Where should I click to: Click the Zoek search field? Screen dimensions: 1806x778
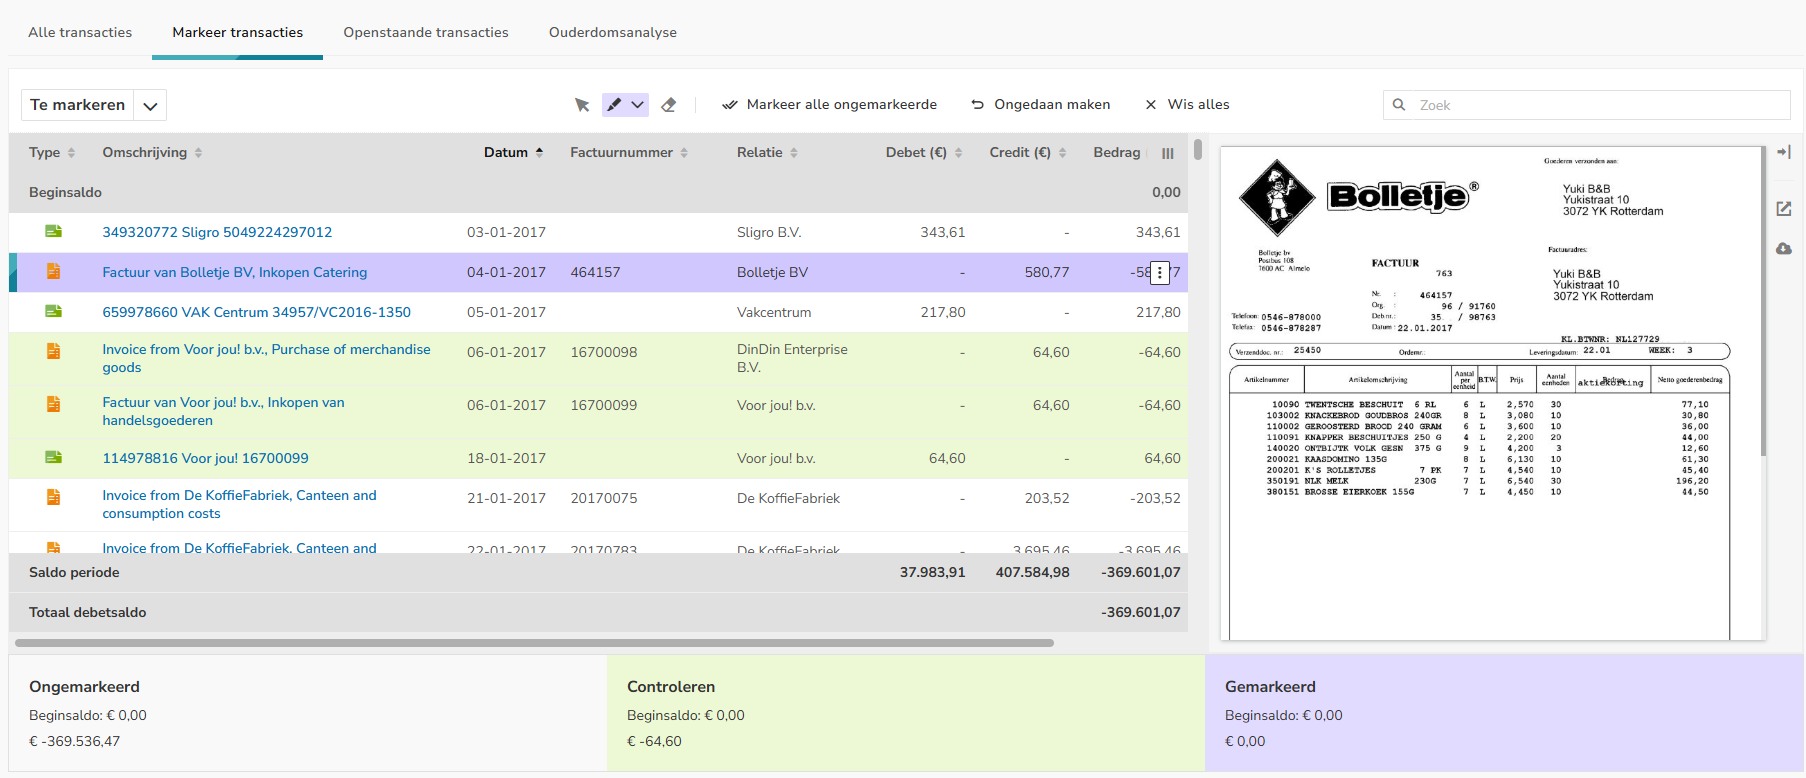tap(1586, 105)
